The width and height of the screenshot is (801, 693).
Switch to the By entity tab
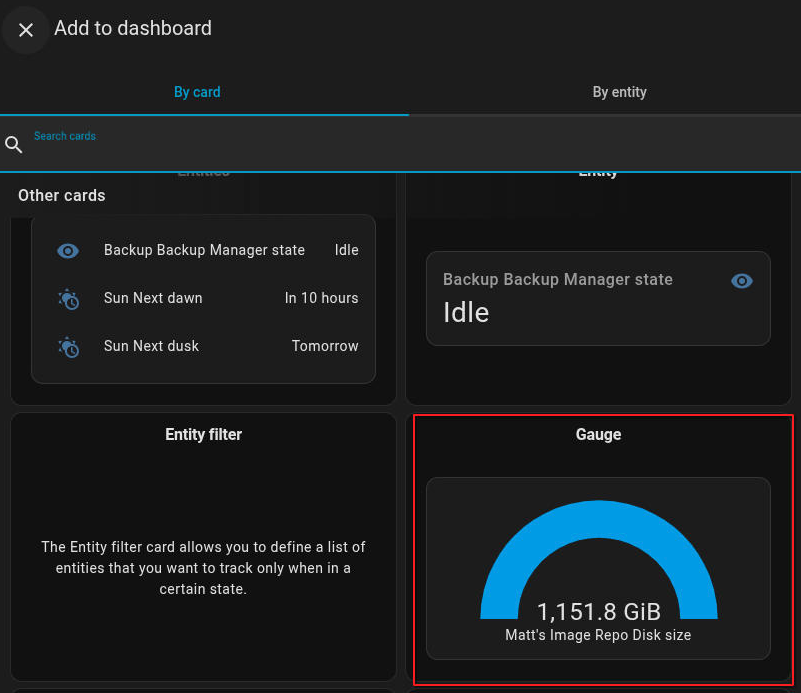pyautogui.click(x=619, y=92)
